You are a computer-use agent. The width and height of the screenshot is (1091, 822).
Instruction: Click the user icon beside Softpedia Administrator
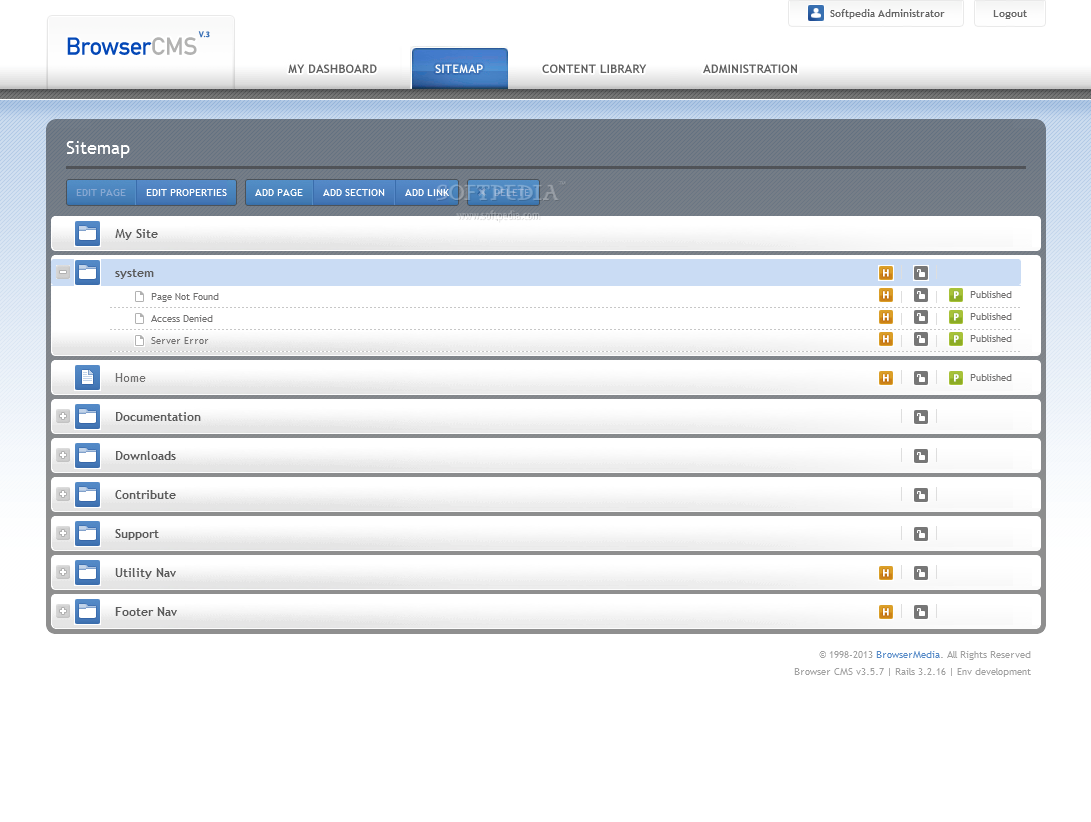point(816,13)
